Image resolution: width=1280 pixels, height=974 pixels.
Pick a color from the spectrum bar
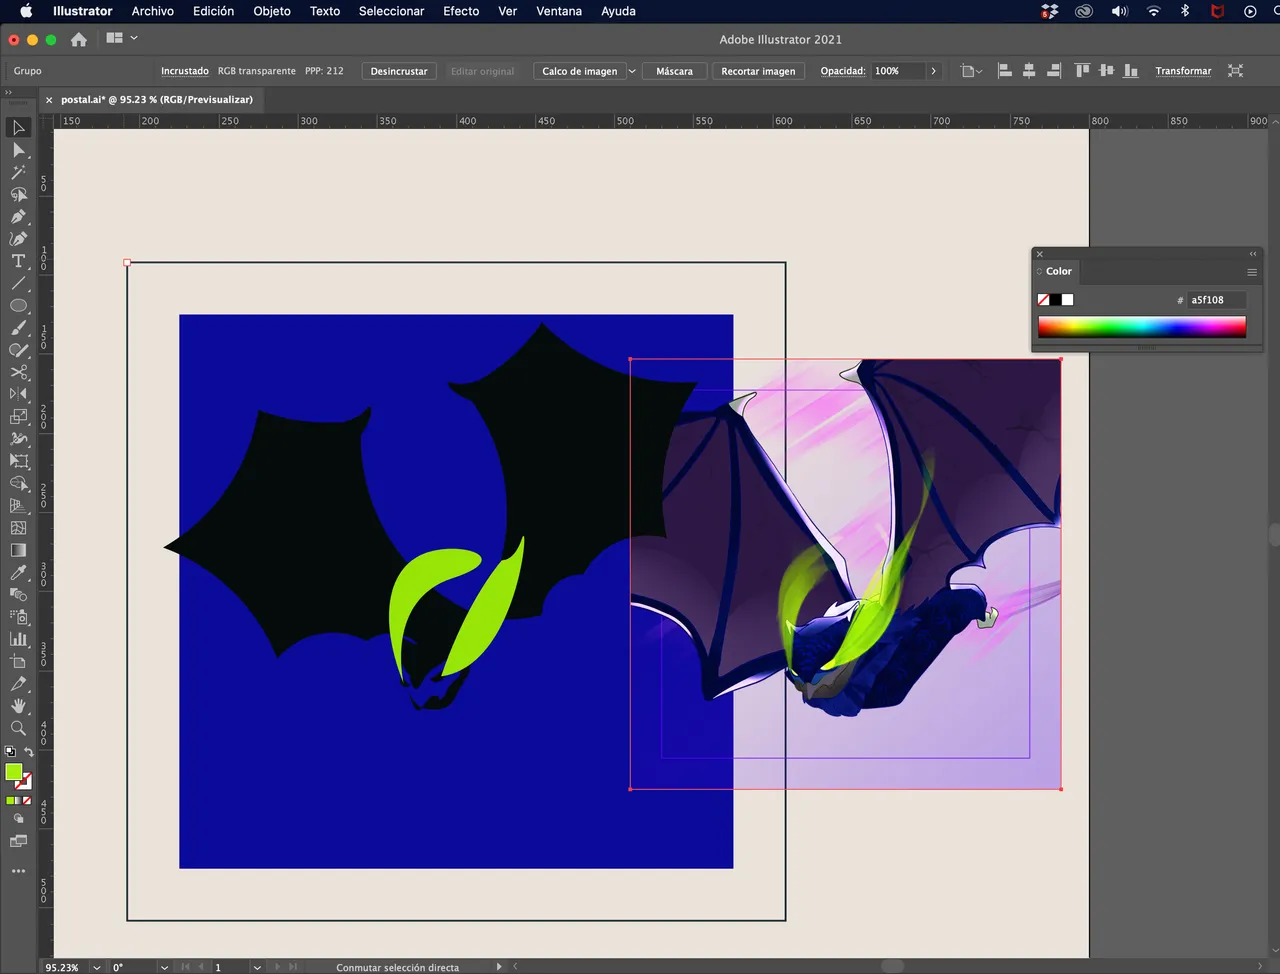[x=1142, y=327]
